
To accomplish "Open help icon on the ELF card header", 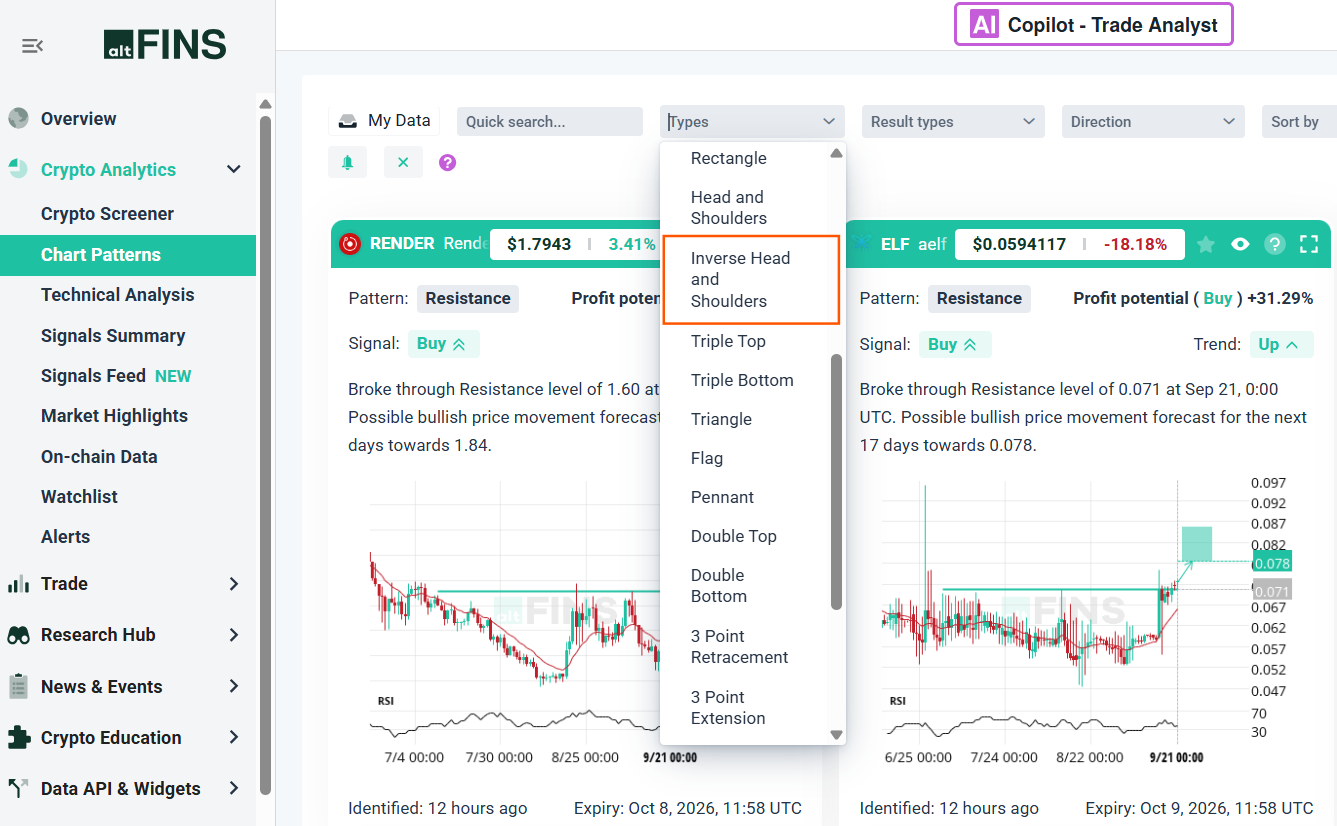I will [x=1274, y=244].
